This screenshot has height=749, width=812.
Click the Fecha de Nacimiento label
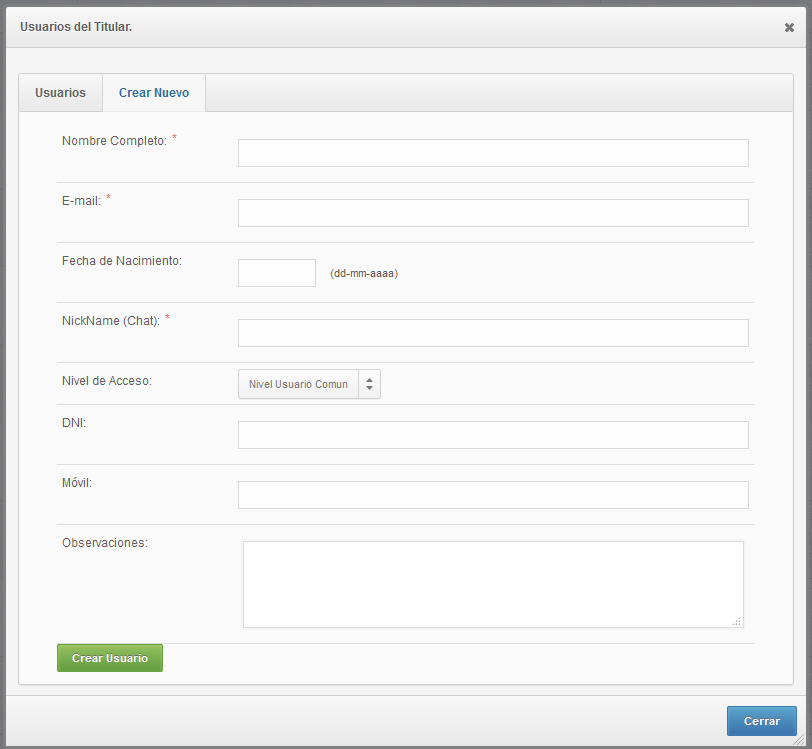pyautogui.click(x=122, y=261)
